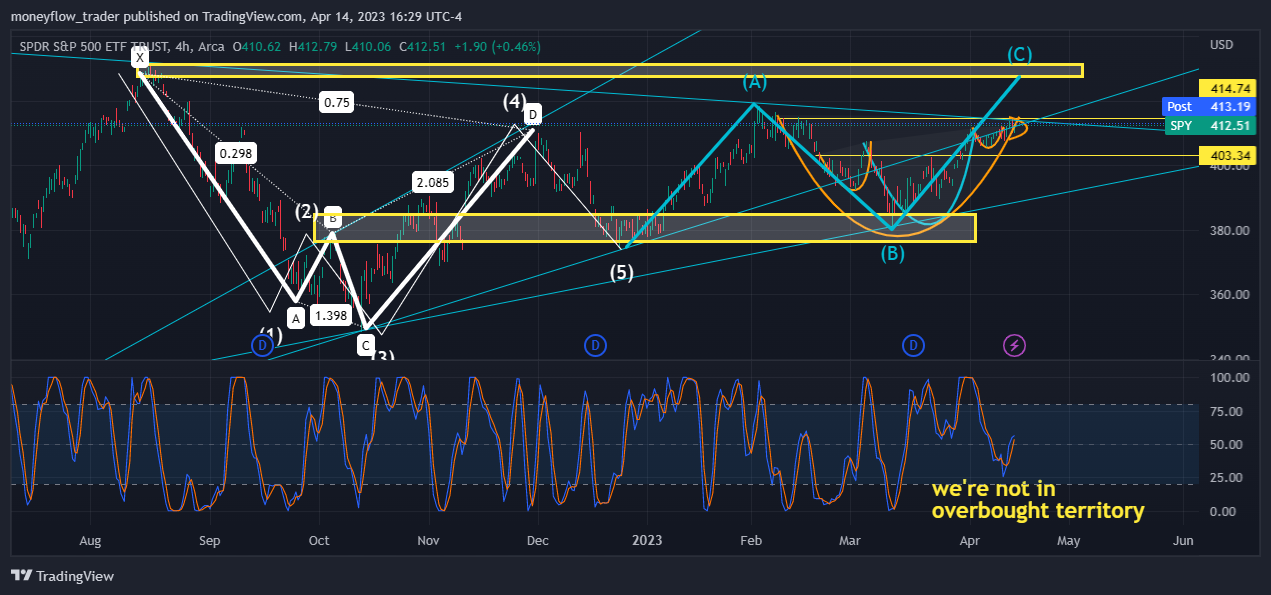Click the yellow 'not in overbought territory' note
1271x595 pixels.
coord(1038,500)
